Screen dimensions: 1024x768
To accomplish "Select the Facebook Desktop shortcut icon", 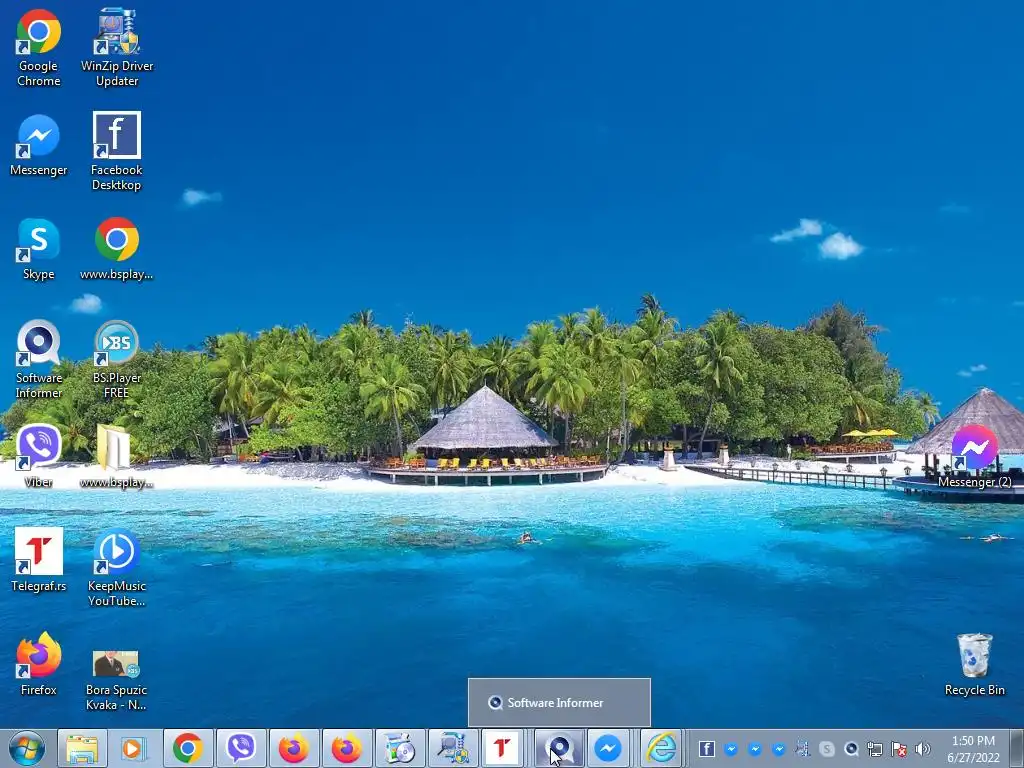I will click(117, 152).
